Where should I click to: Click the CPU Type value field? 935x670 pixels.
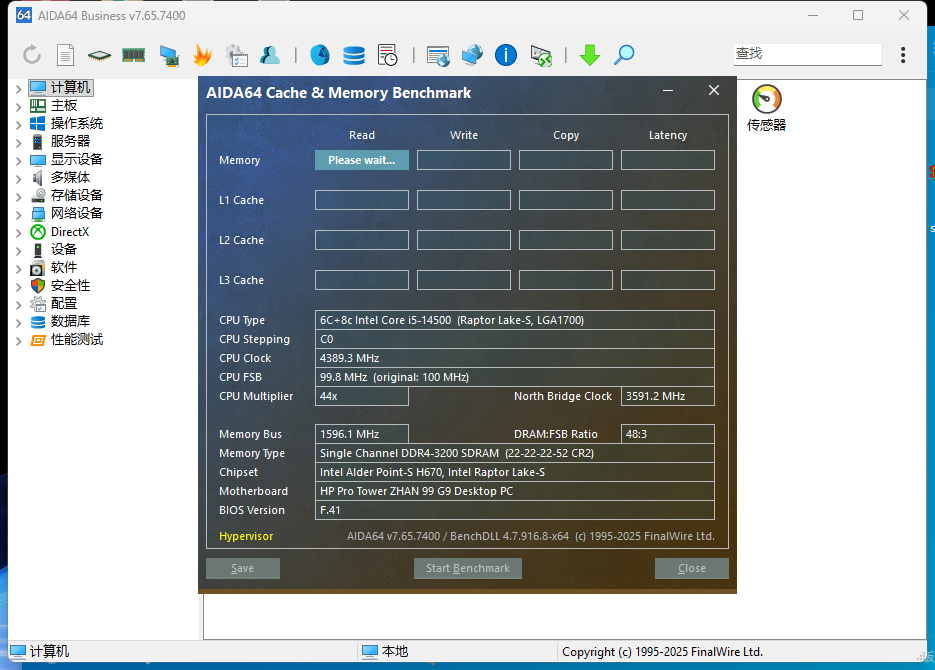tap(515, 320)
